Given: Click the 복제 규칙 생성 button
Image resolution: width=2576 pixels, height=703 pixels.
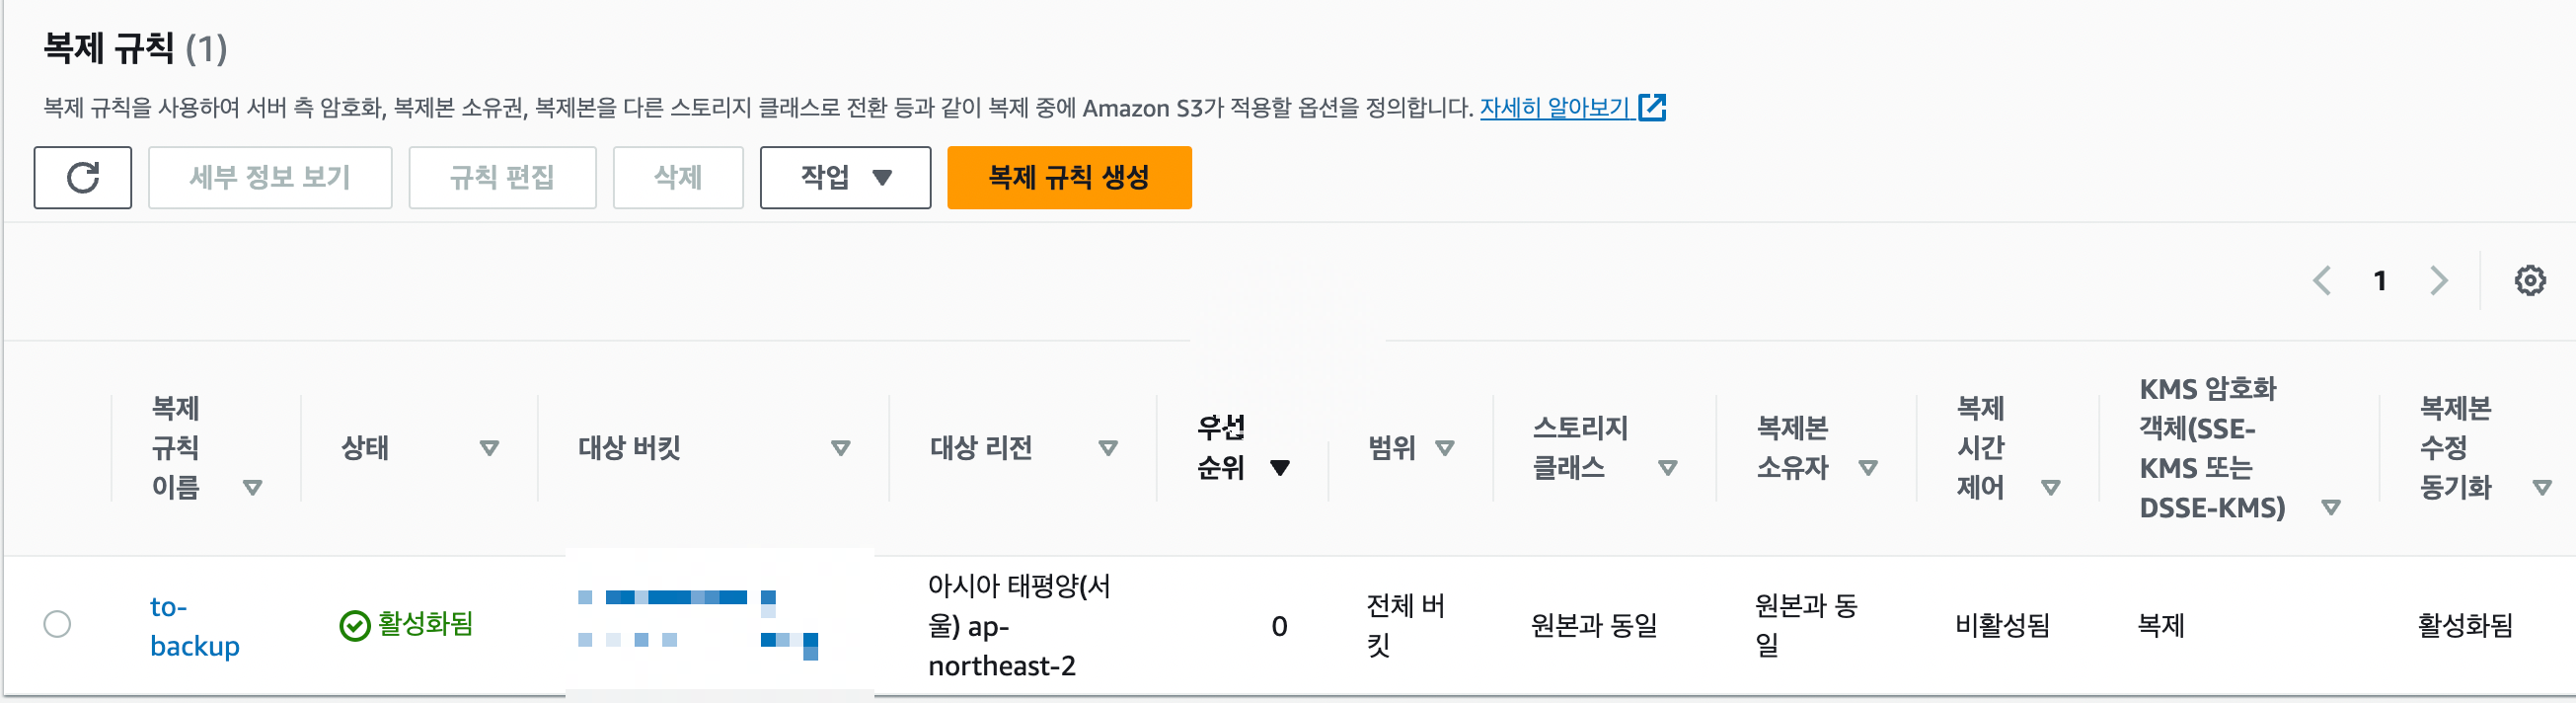Looking at the screenshot, I should pos(1069,178).
